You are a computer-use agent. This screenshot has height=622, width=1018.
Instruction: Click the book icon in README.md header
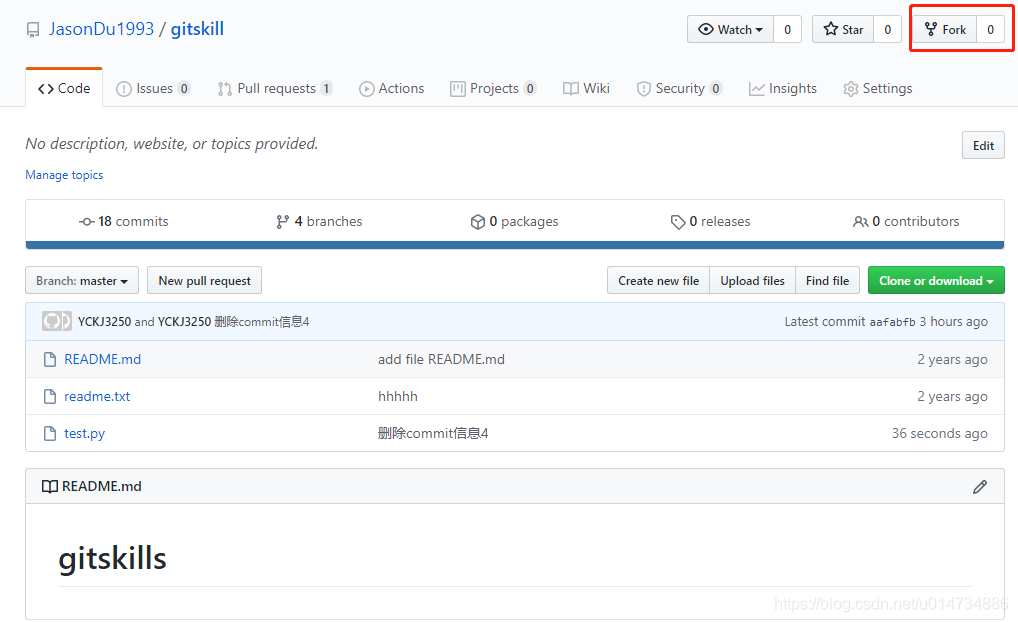click(49, 486)
